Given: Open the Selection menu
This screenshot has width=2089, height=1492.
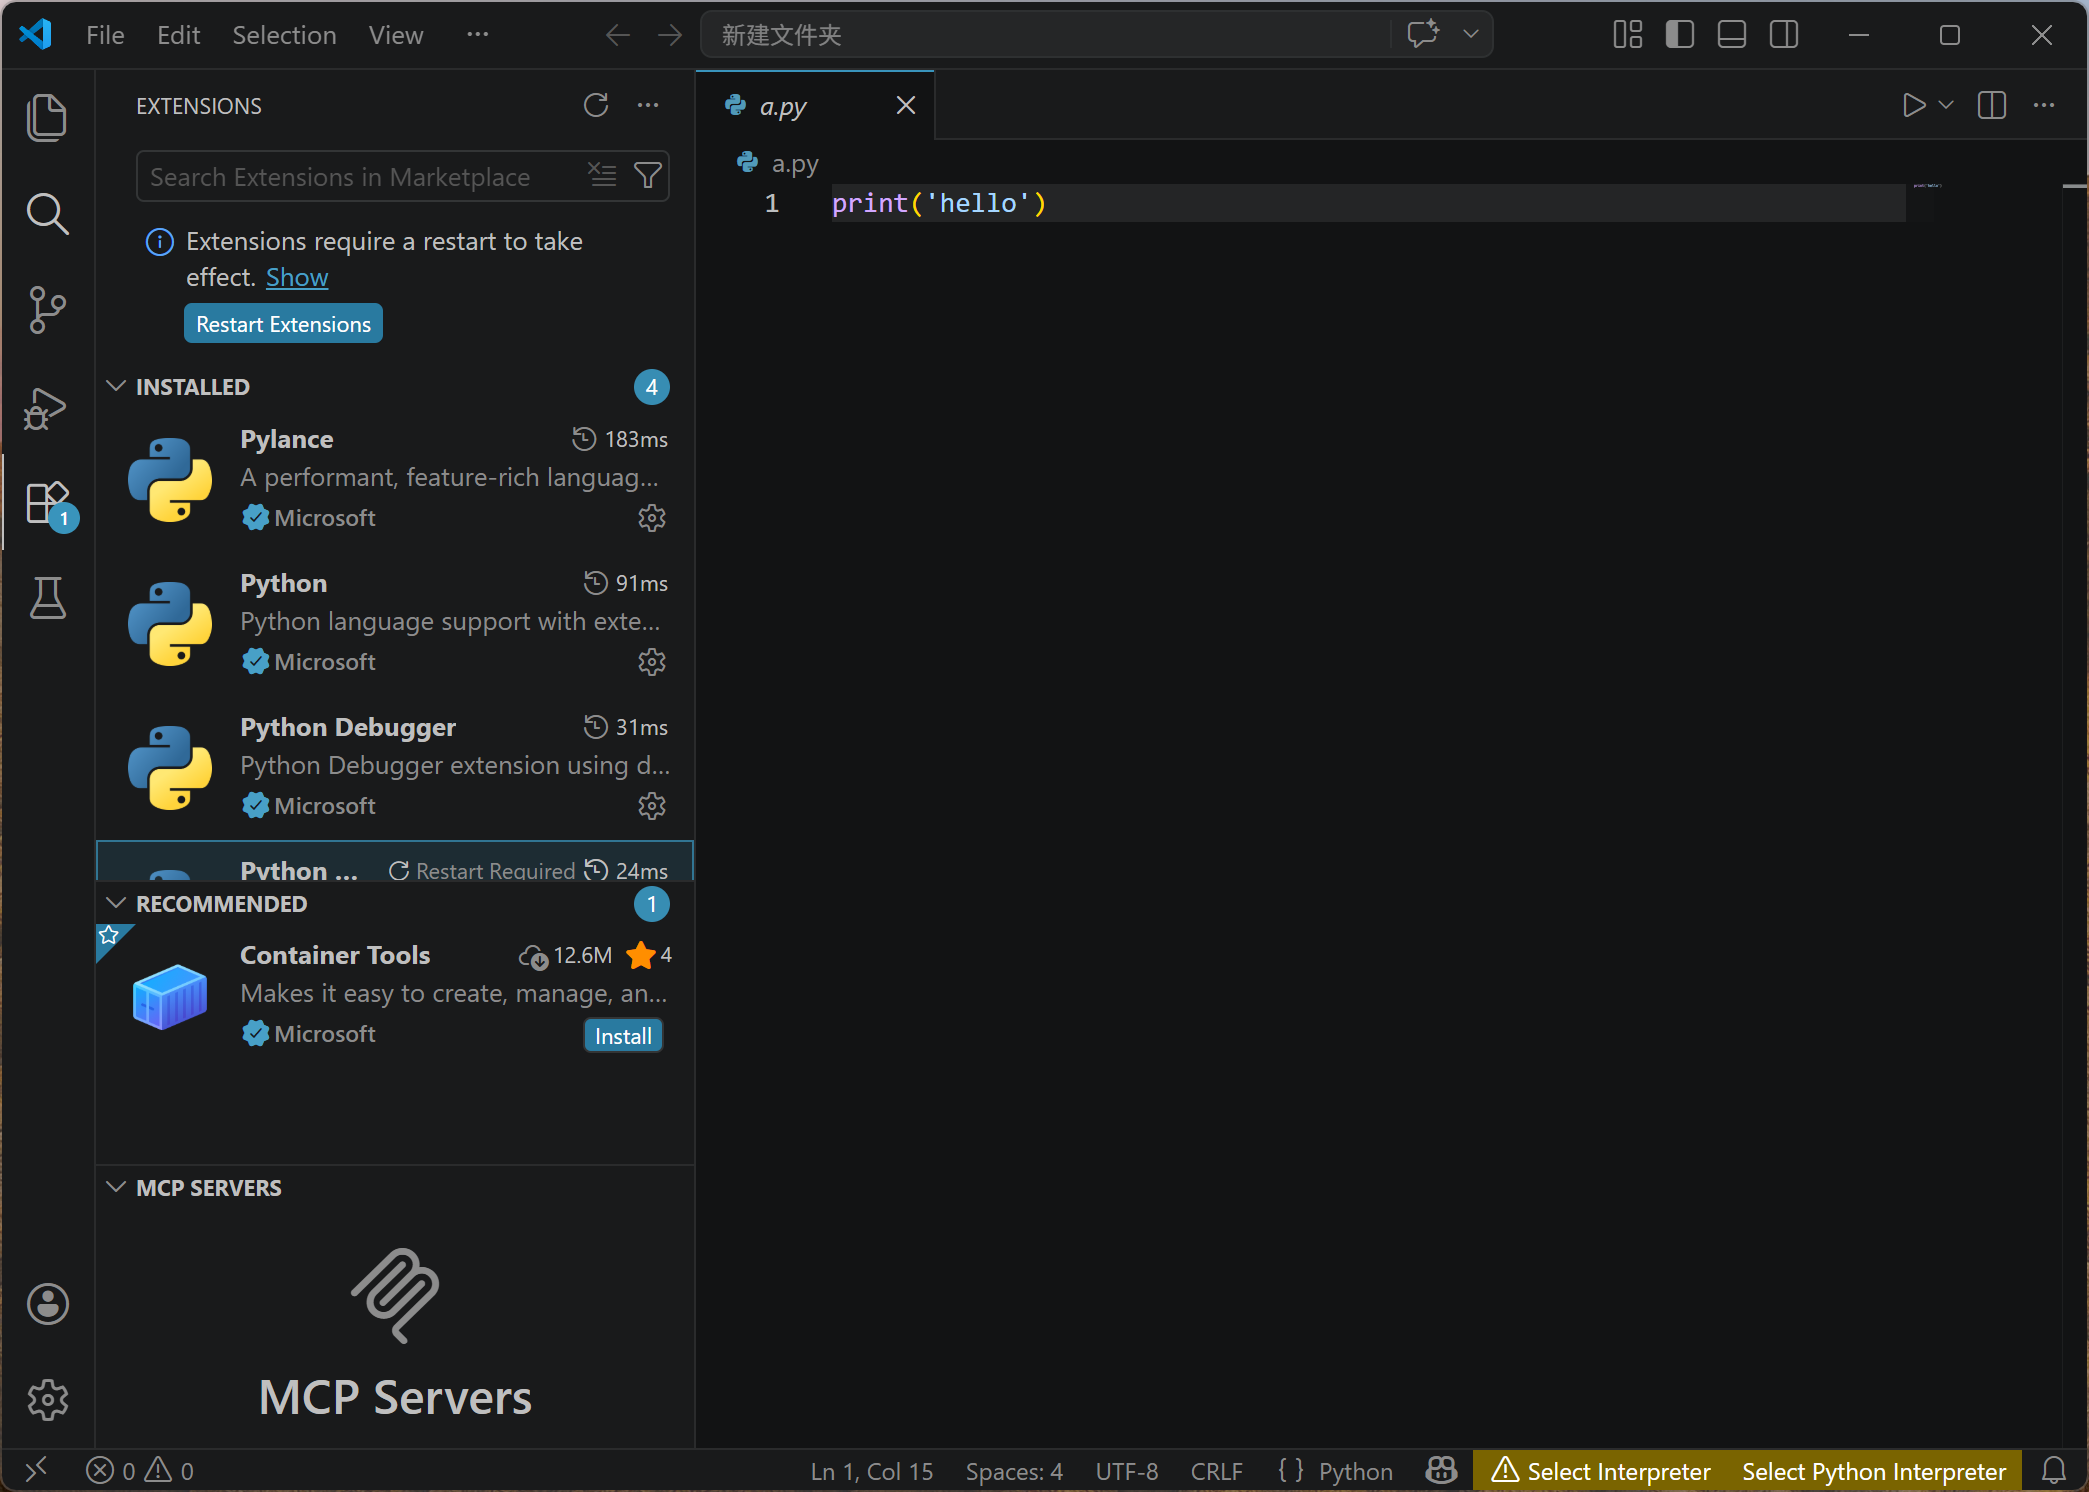Looking at the screenshot, I should 284,35.
